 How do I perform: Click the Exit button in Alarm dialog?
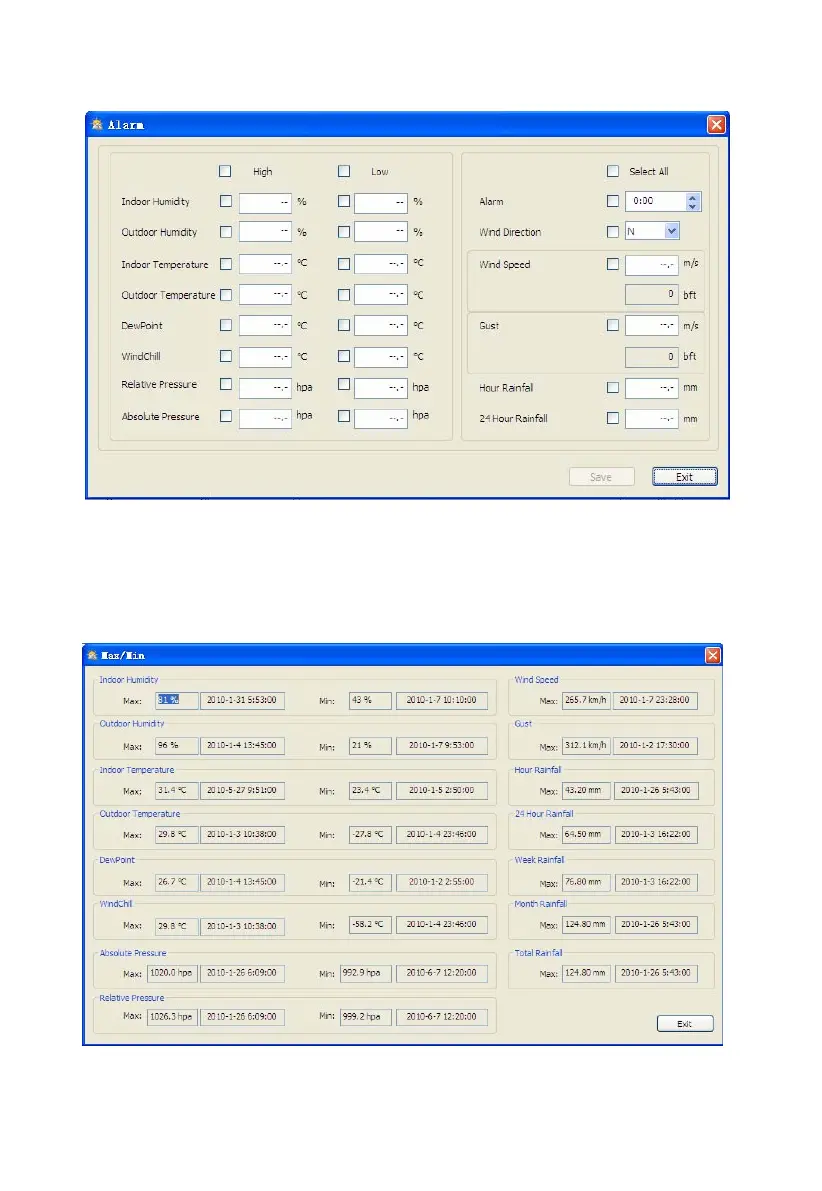[684, 476]
